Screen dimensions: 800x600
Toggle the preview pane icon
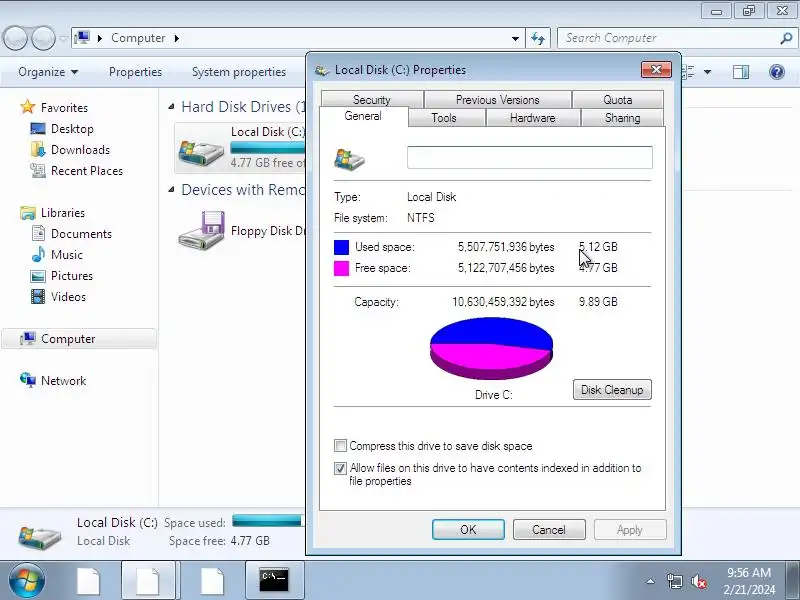pos(741,72)
